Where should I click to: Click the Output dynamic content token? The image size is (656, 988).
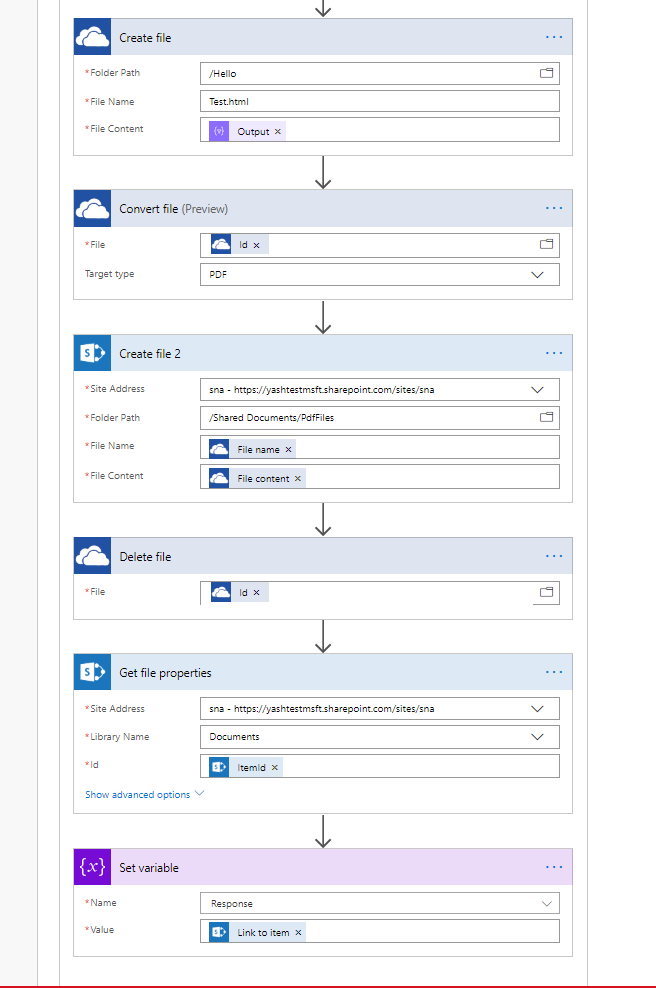pos(247,131)
